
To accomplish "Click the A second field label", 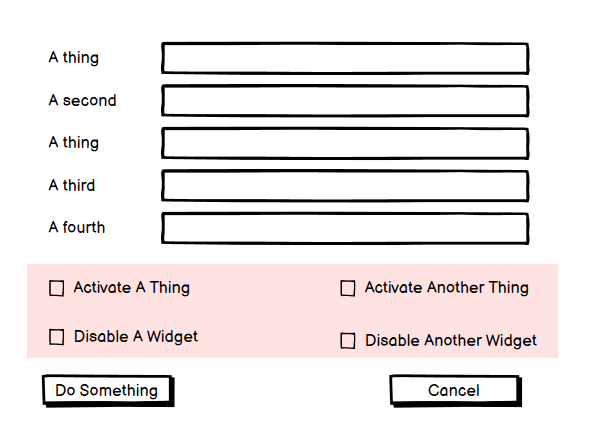I will (x=83, y=101).
